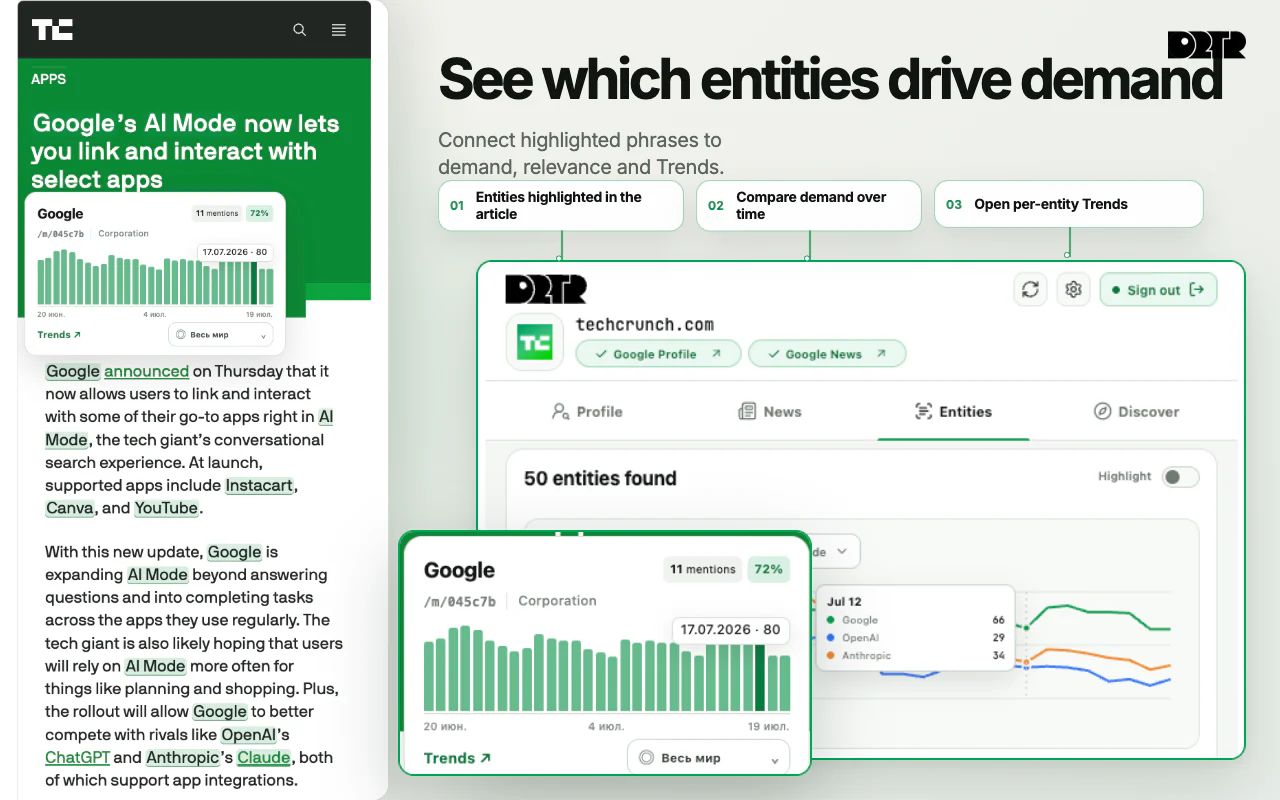Click the ChatGPT link in the article
The height and width of the screenshot is (800, 1280).
coord(77,757)
